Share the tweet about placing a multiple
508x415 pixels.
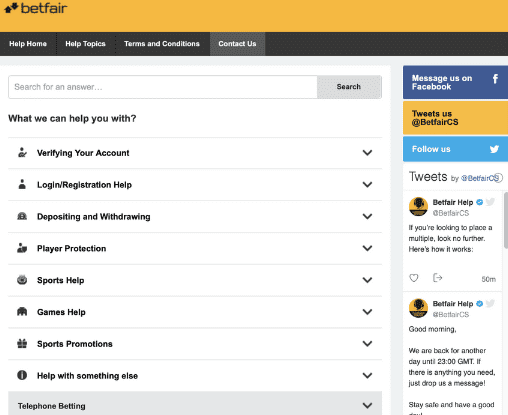click(x=437, y=277)
